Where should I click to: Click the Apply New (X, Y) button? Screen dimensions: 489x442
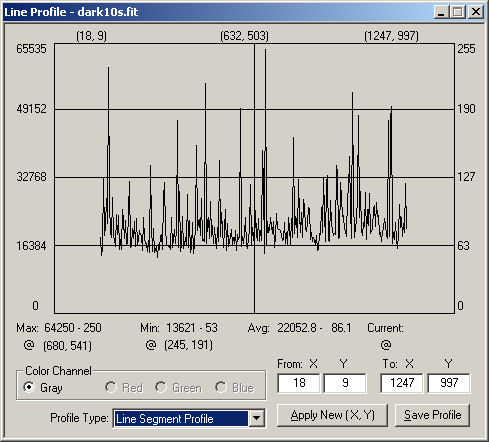[x=332, y=415]
